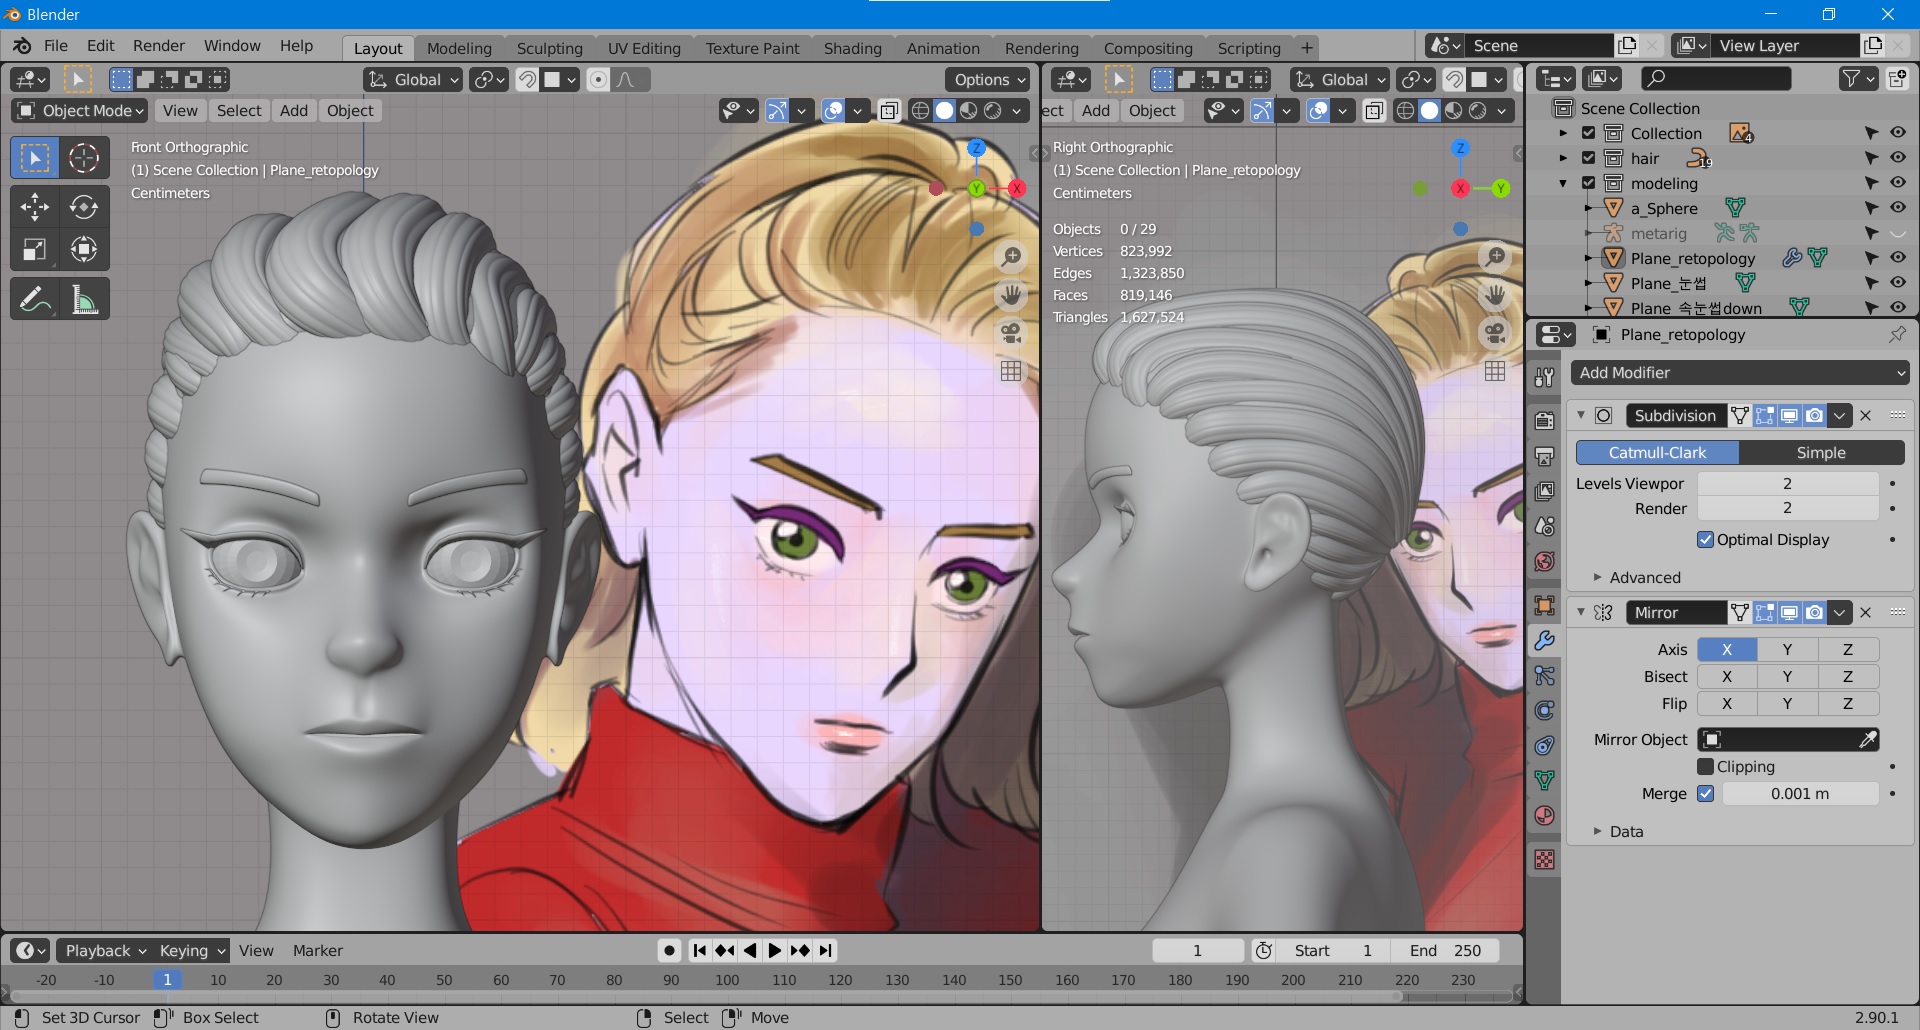Viewport: 1920px width, 1030px height.
Task: Click zoom view icon in front viewport
Action: point(1011,258)
